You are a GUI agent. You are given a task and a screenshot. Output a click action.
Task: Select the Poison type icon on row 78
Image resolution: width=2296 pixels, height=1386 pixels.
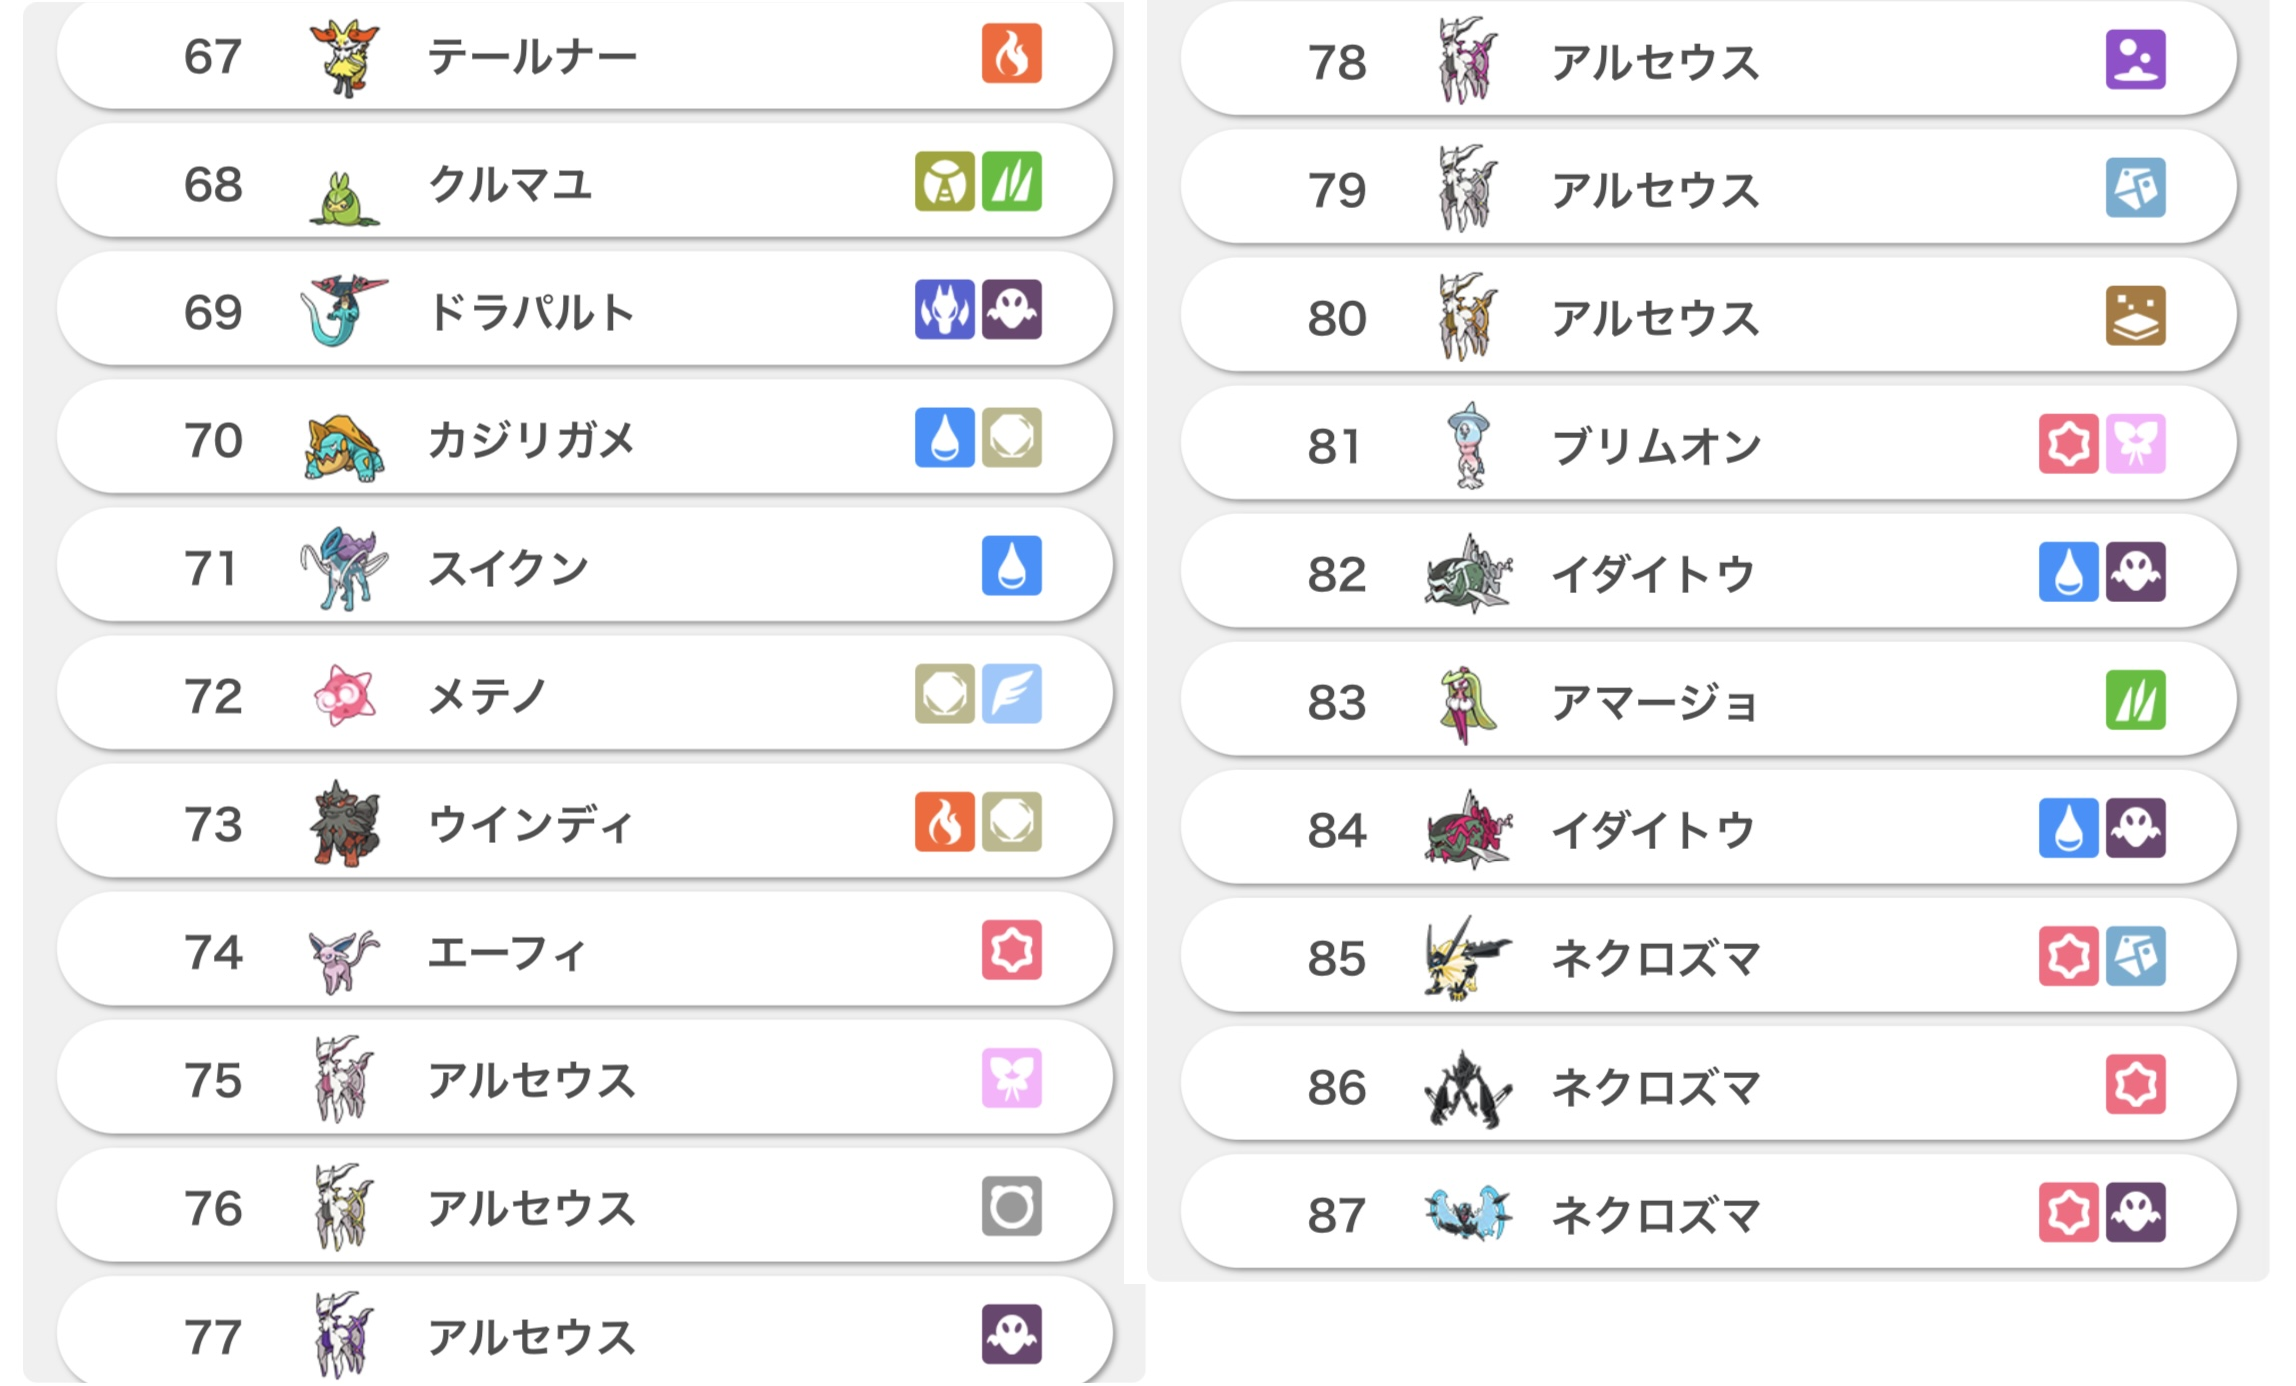pos(2135,59)
